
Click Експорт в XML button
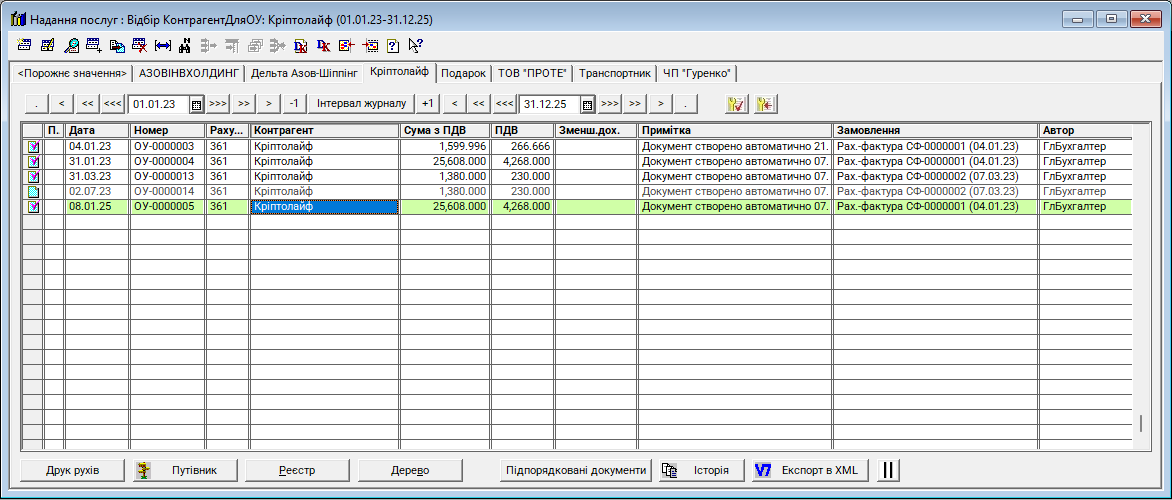pos(811,470)
